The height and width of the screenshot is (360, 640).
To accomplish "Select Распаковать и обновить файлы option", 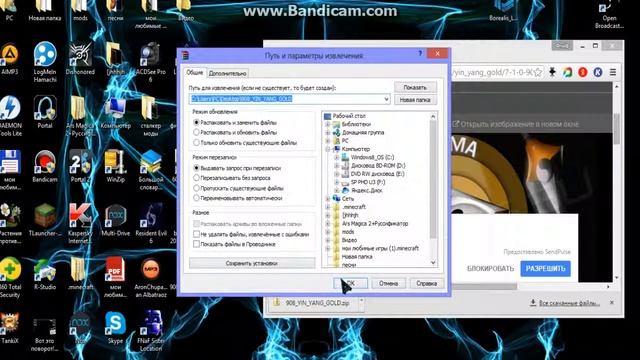I will pyautogui.click(x=235, y=133).
